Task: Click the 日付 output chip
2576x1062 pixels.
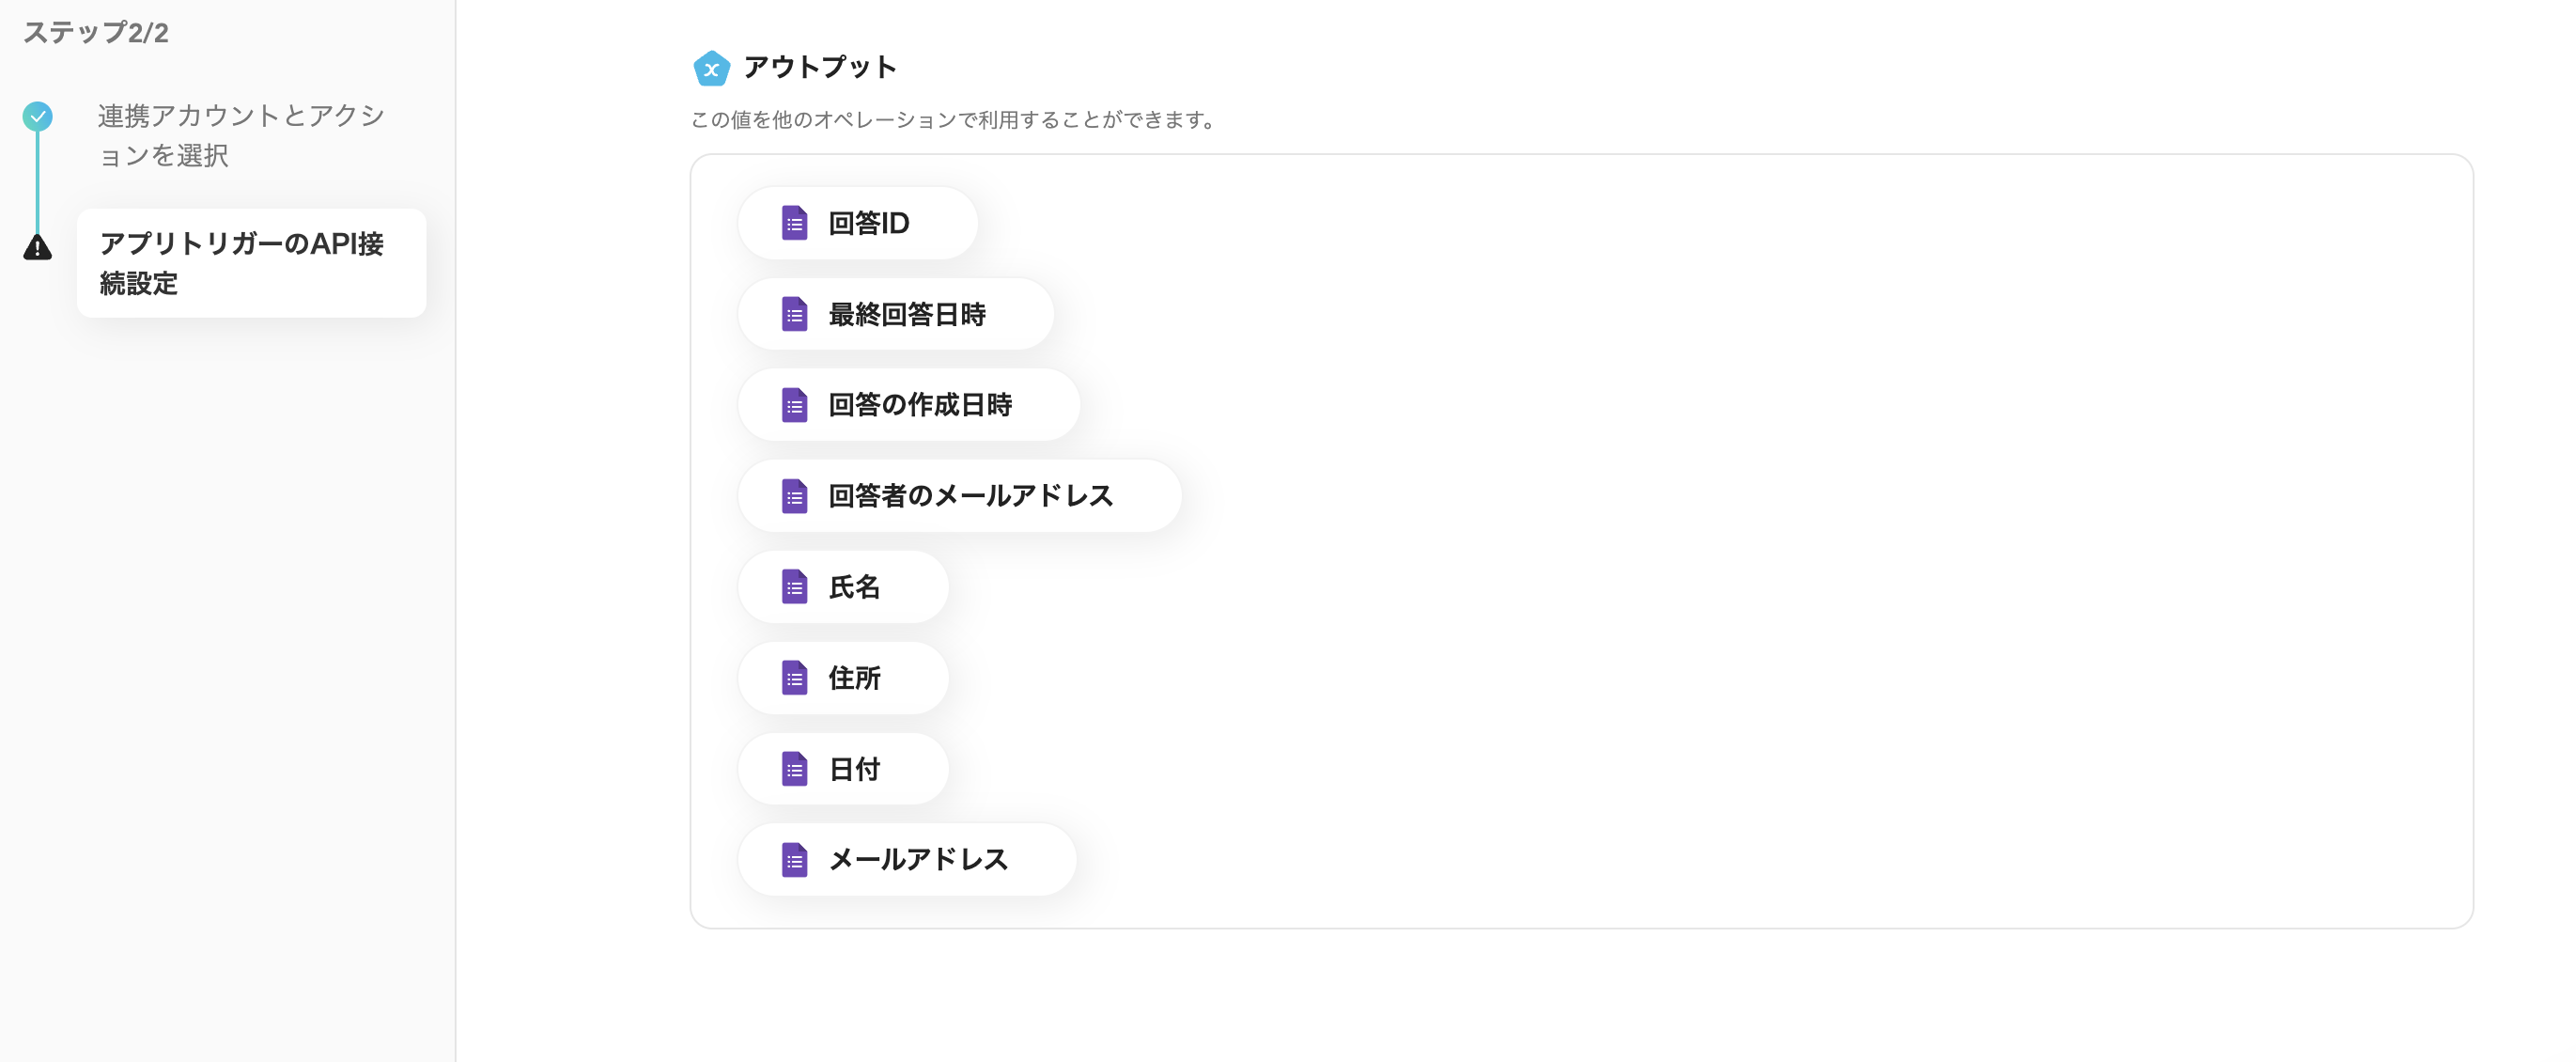Action: (843, 768)
